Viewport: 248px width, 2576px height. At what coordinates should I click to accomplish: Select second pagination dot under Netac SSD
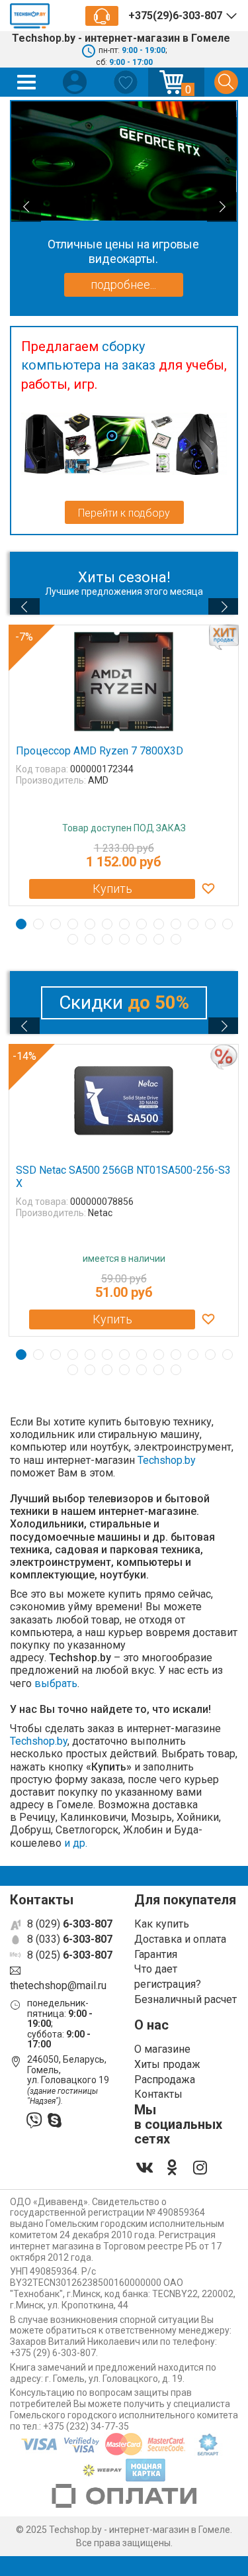pyautogui.click(x=38, y=1354)
